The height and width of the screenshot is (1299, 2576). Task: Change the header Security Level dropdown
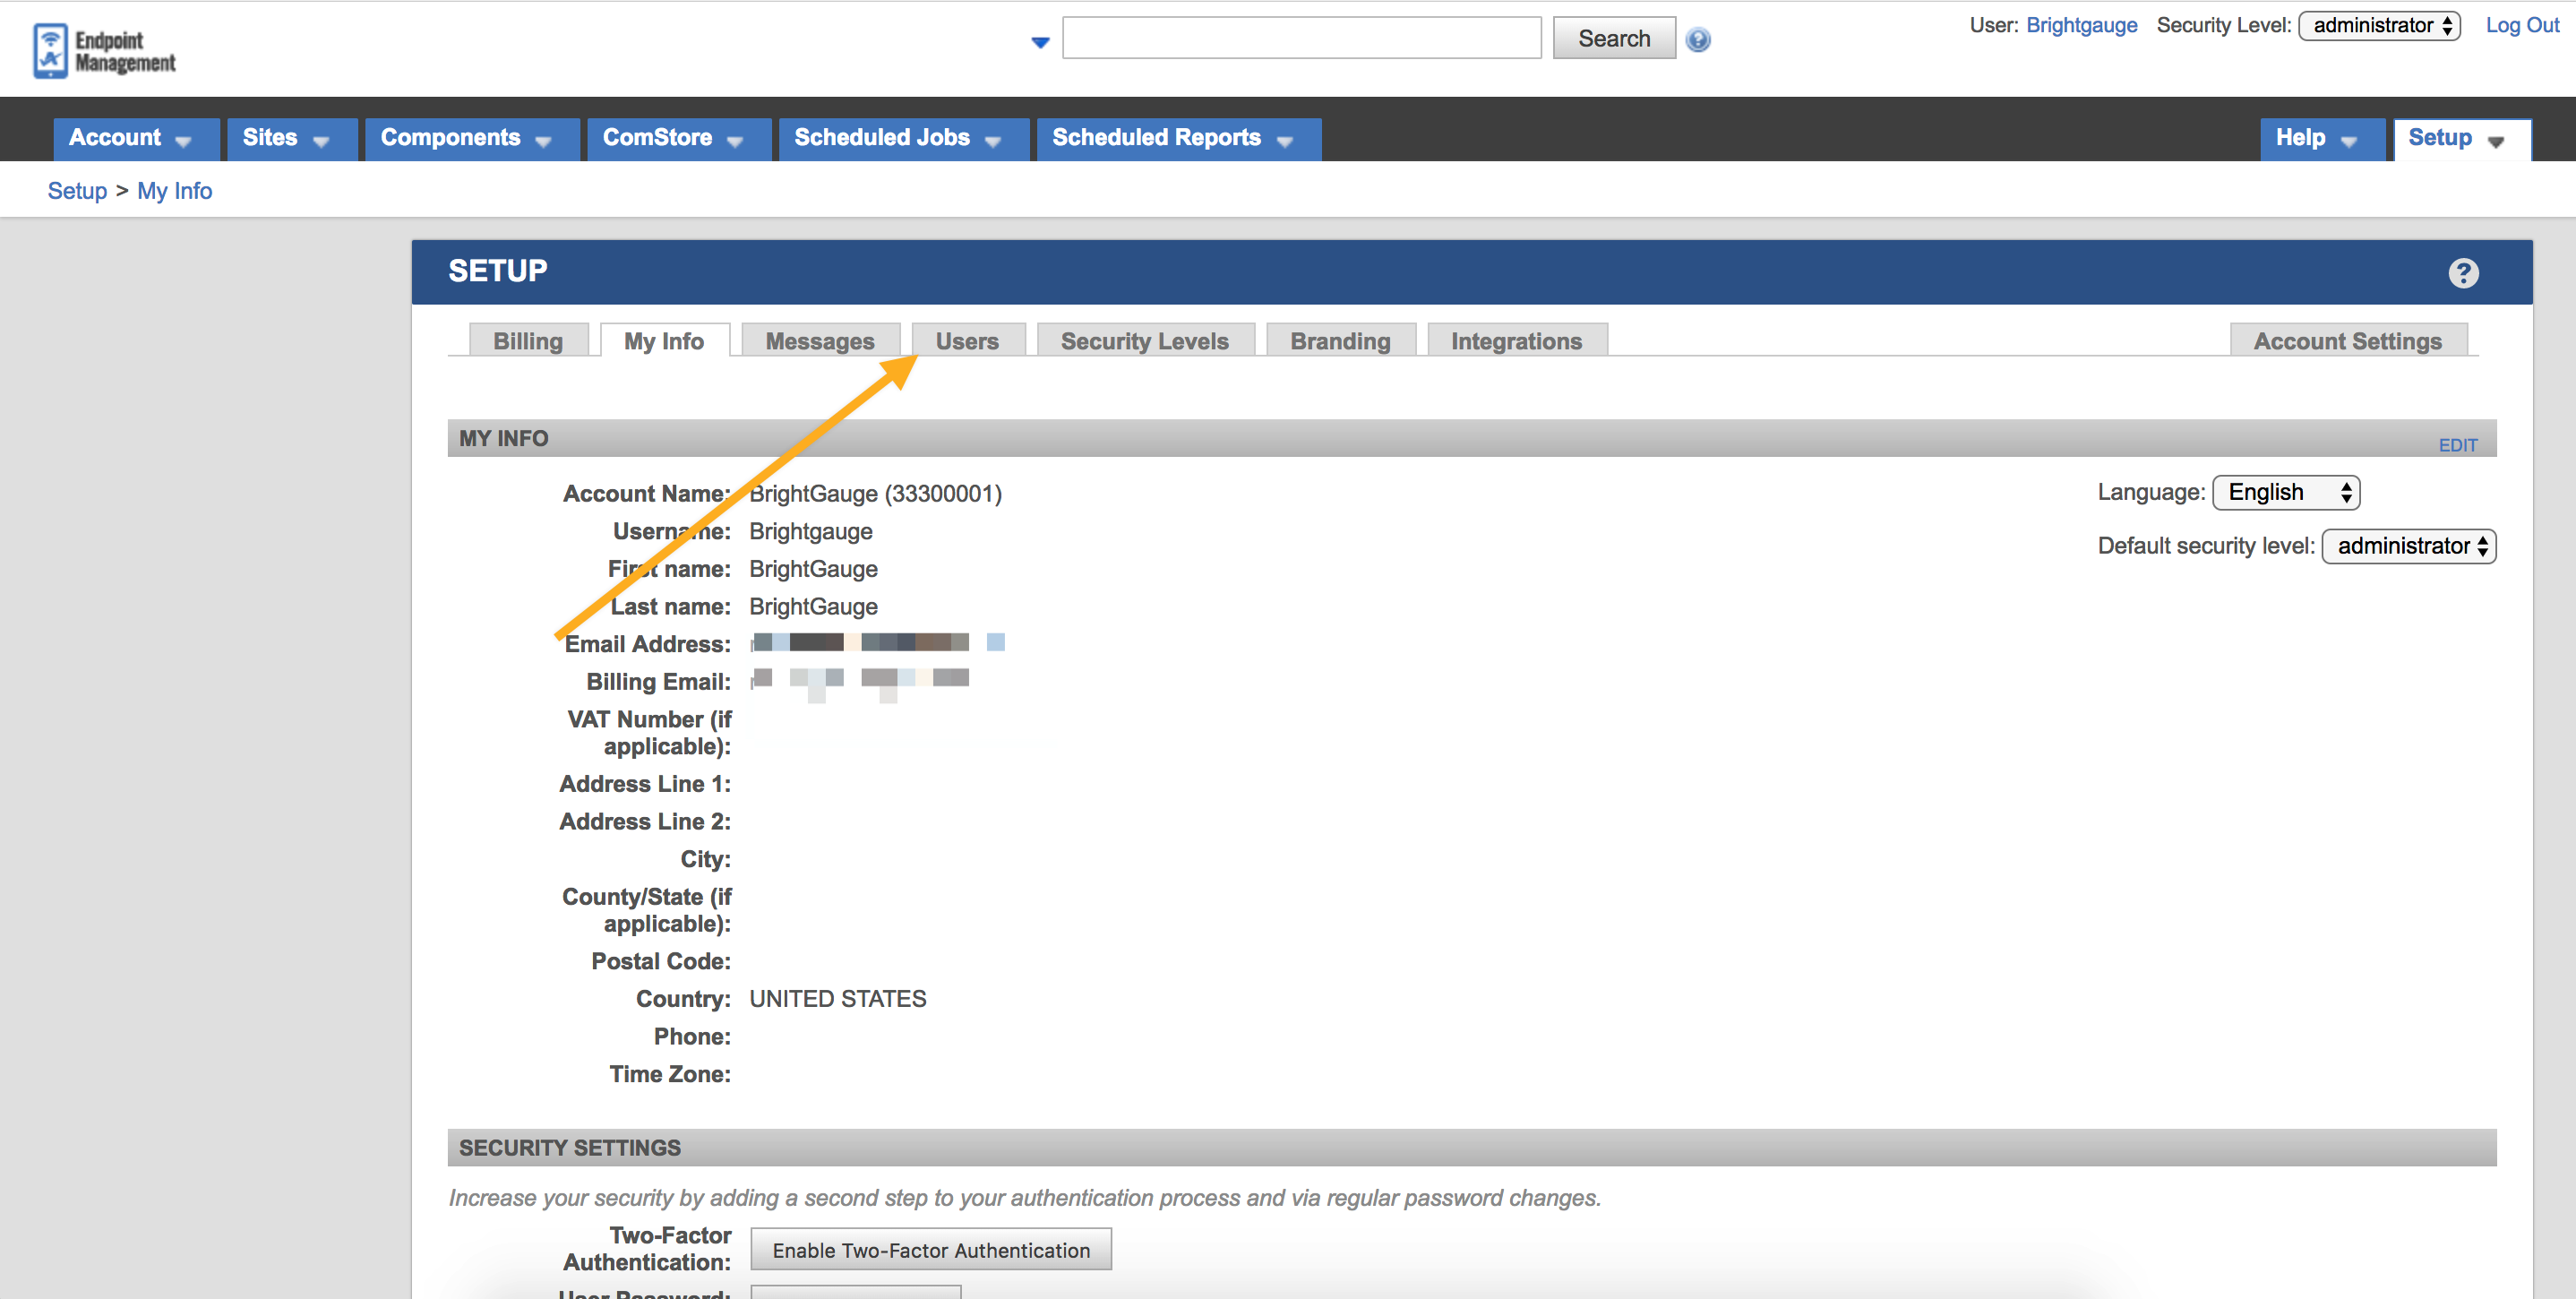point(2379,26)
